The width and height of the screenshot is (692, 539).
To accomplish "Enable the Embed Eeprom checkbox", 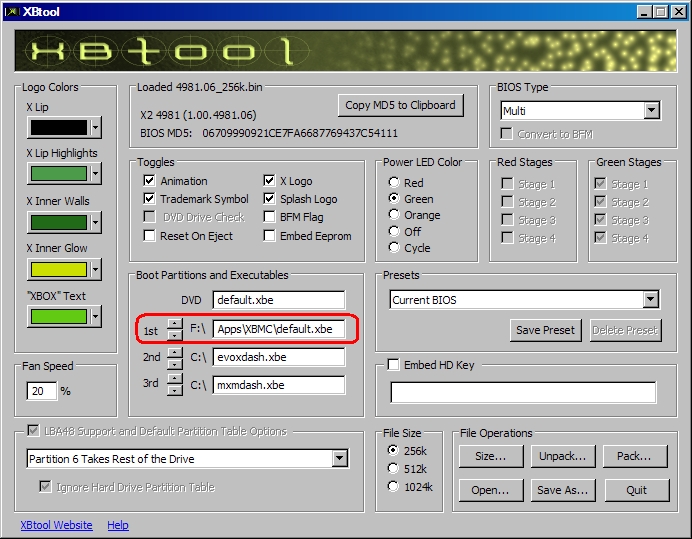I will coord(269,236).
